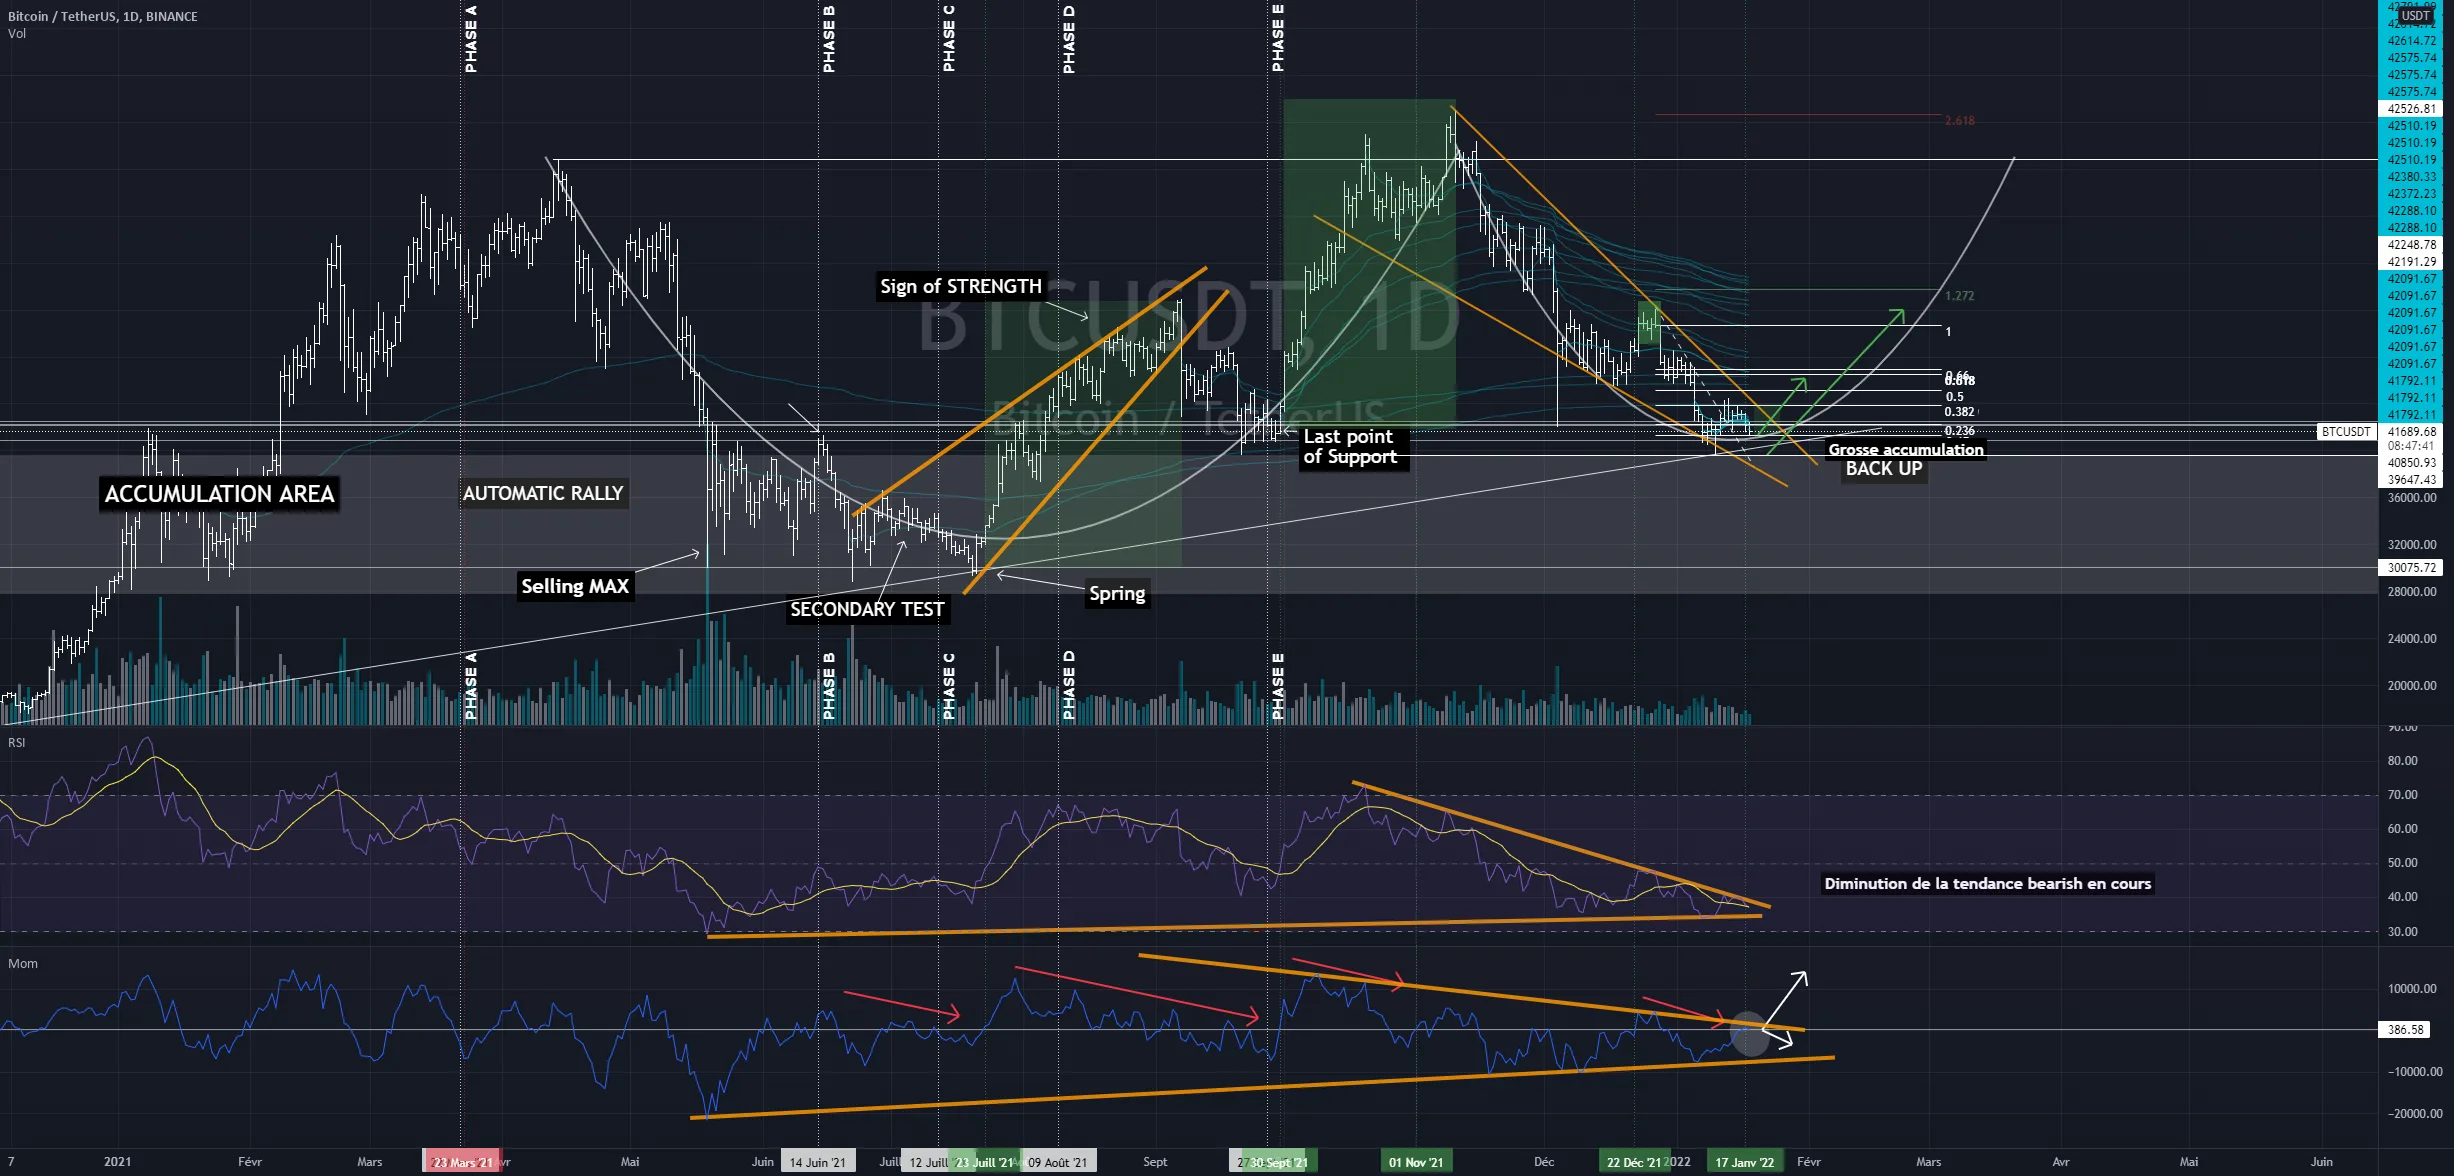This screenshot has width=2454, height=1176.
Task: Select the Mom pane label
Action: (x=23, y=964)
